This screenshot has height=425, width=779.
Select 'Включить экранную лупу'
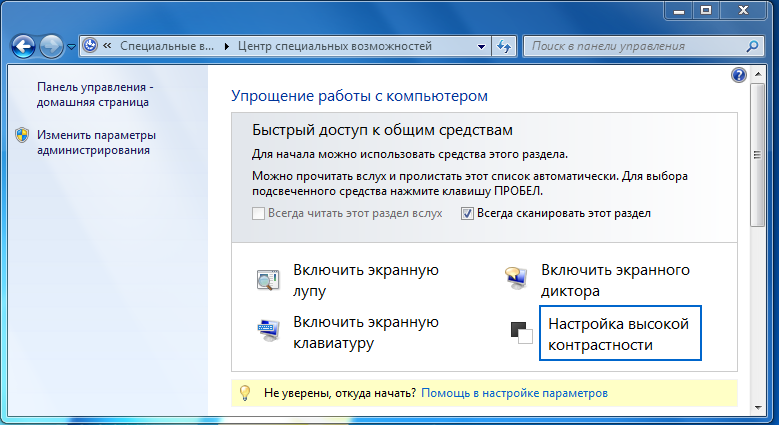click(x=366, y=280)
